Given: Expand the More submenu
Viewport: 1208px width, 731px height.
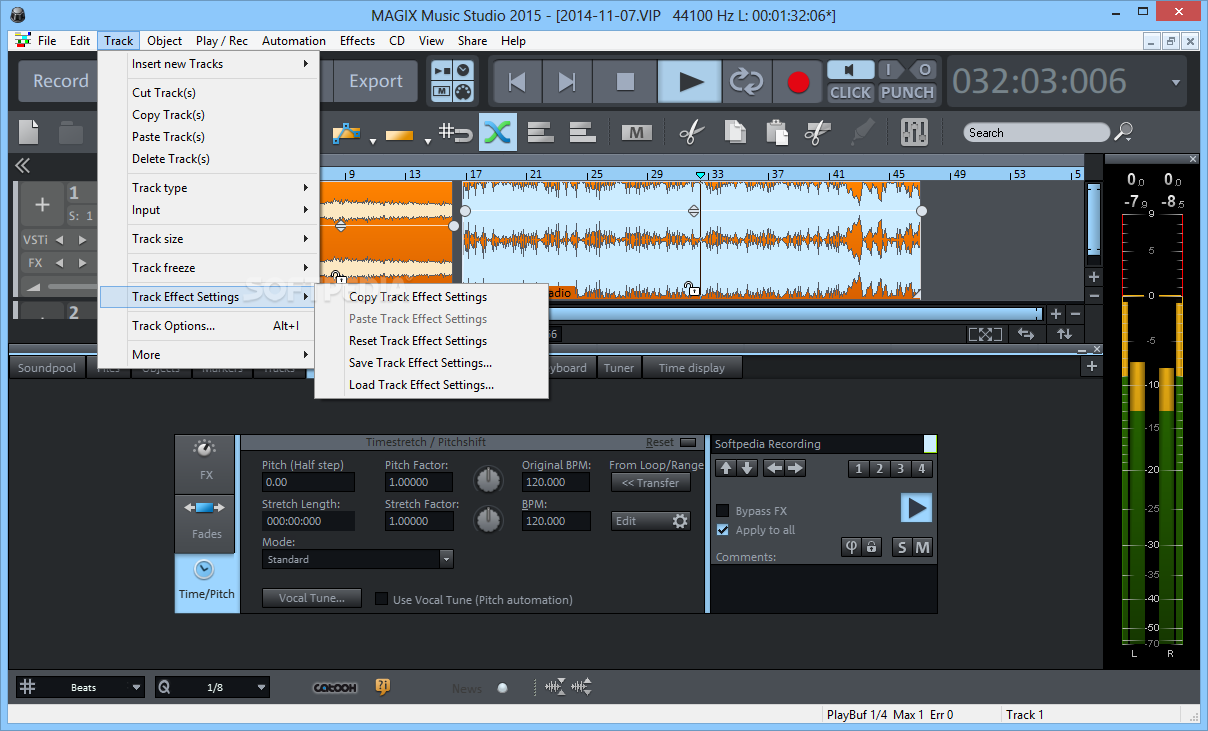Looking at the screenshot, I should click(x=209, y=355).
